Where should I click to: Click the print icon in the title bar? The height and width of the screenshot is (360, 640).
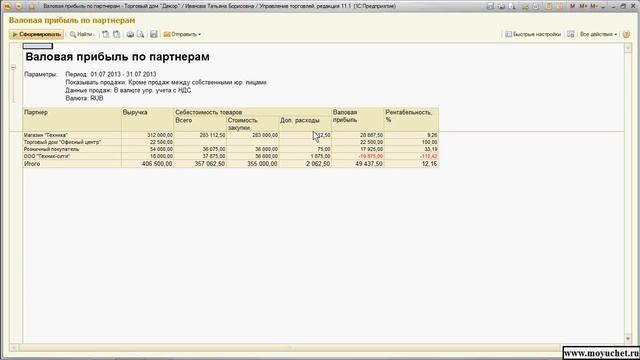point(501,6)
